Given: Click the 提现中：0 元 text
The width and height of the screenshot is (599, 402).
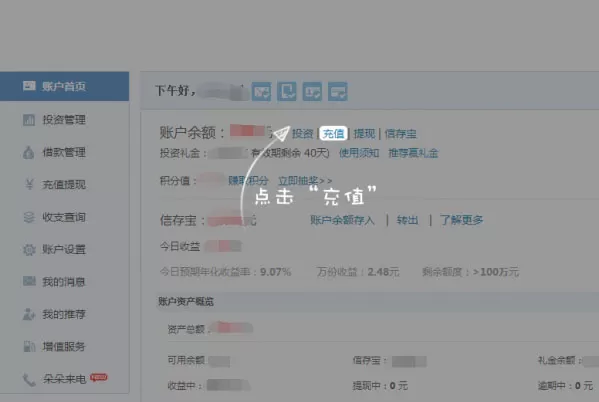Looking at the screenshot, I should click(x=380, y=386).
